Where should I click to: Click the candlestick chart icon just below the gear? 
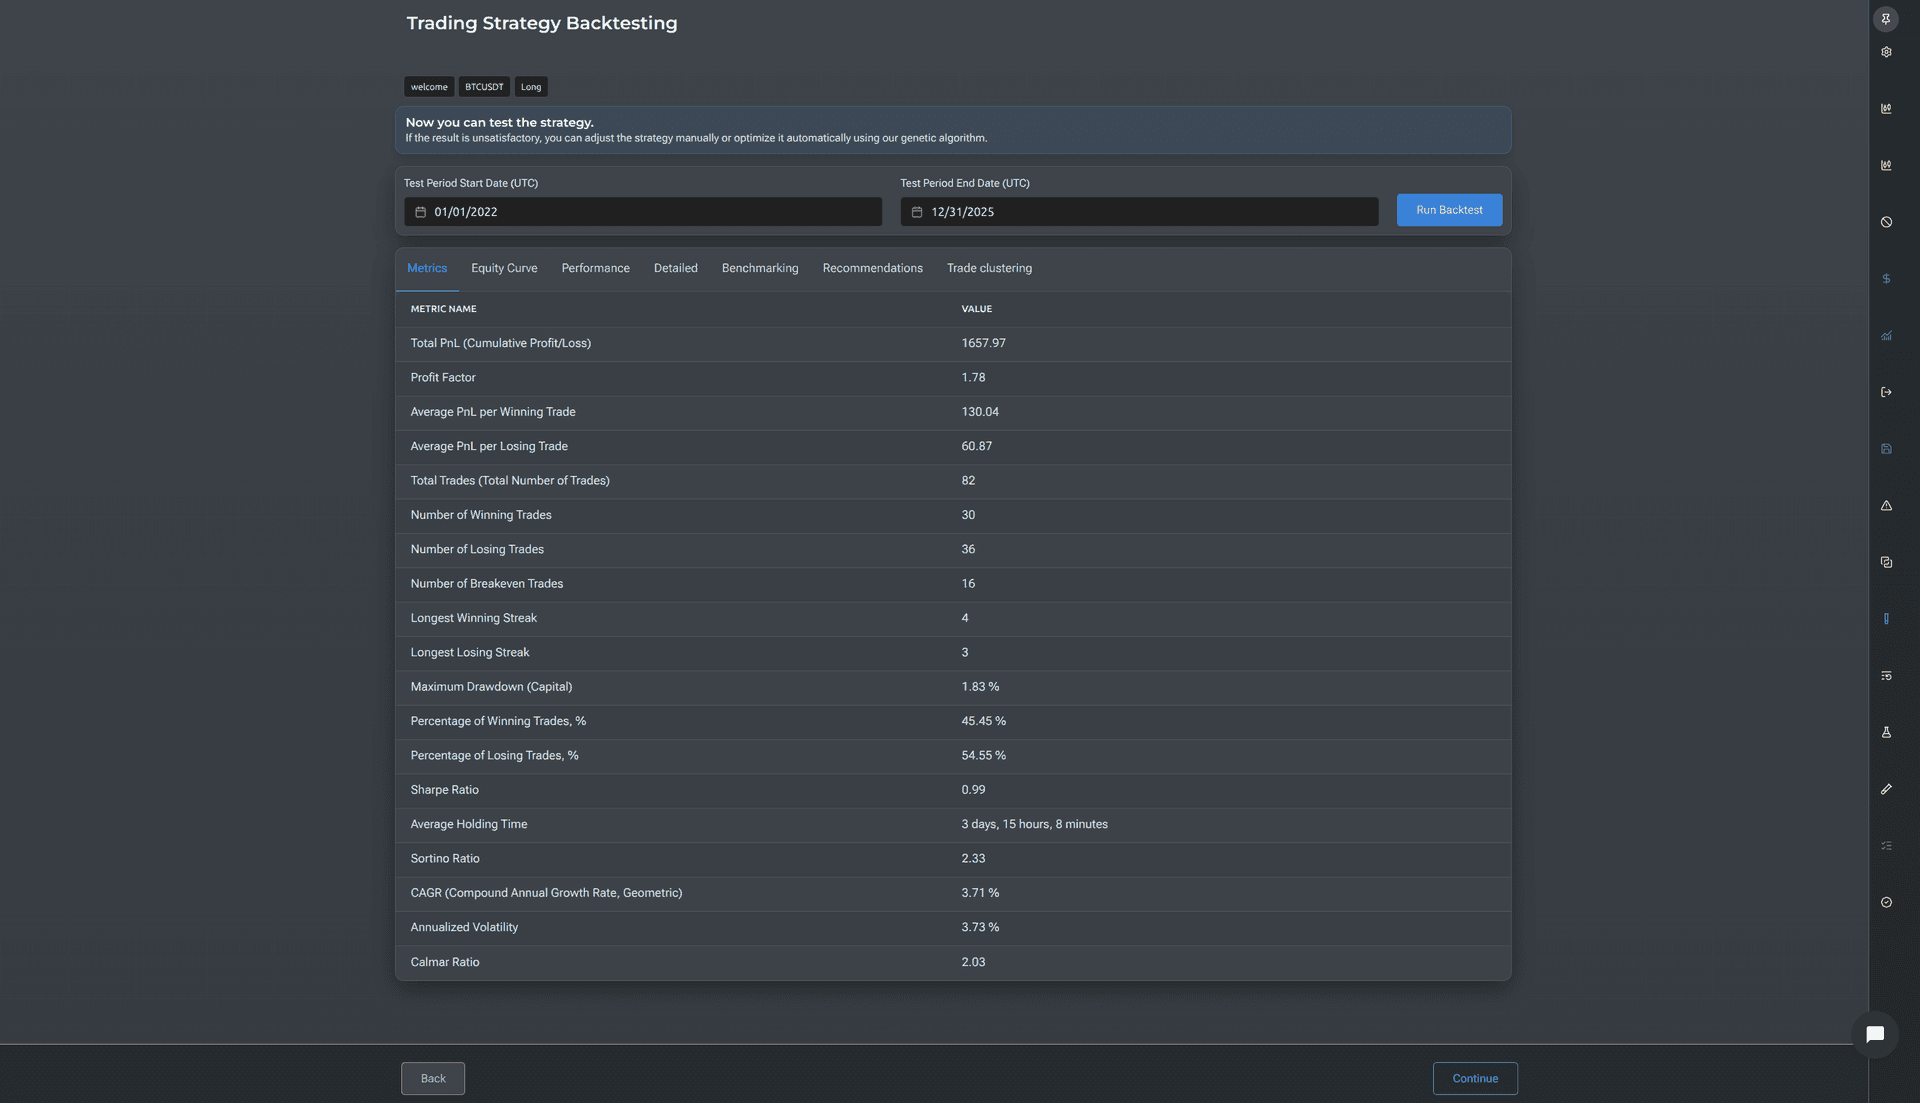tap(1886, 109)
